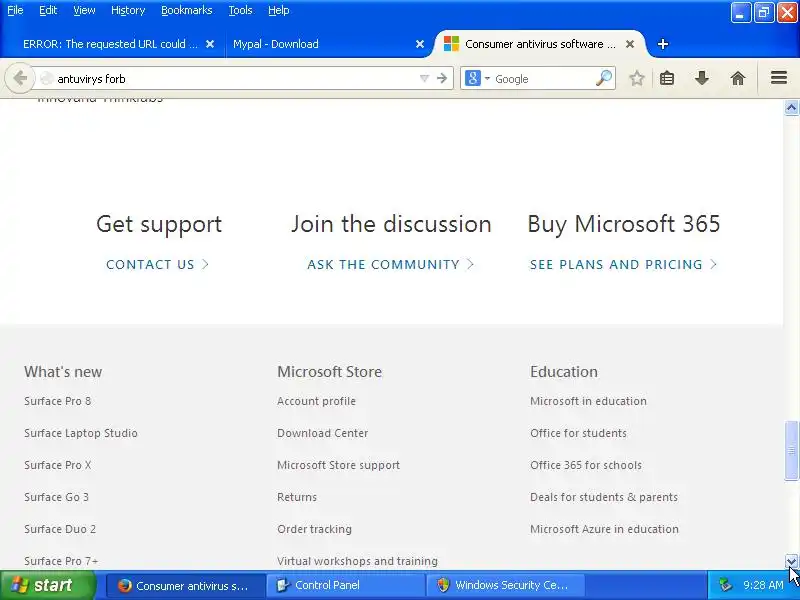800x600 pixels.
Task: Open the View menu
Action: (x=84, y=10)
